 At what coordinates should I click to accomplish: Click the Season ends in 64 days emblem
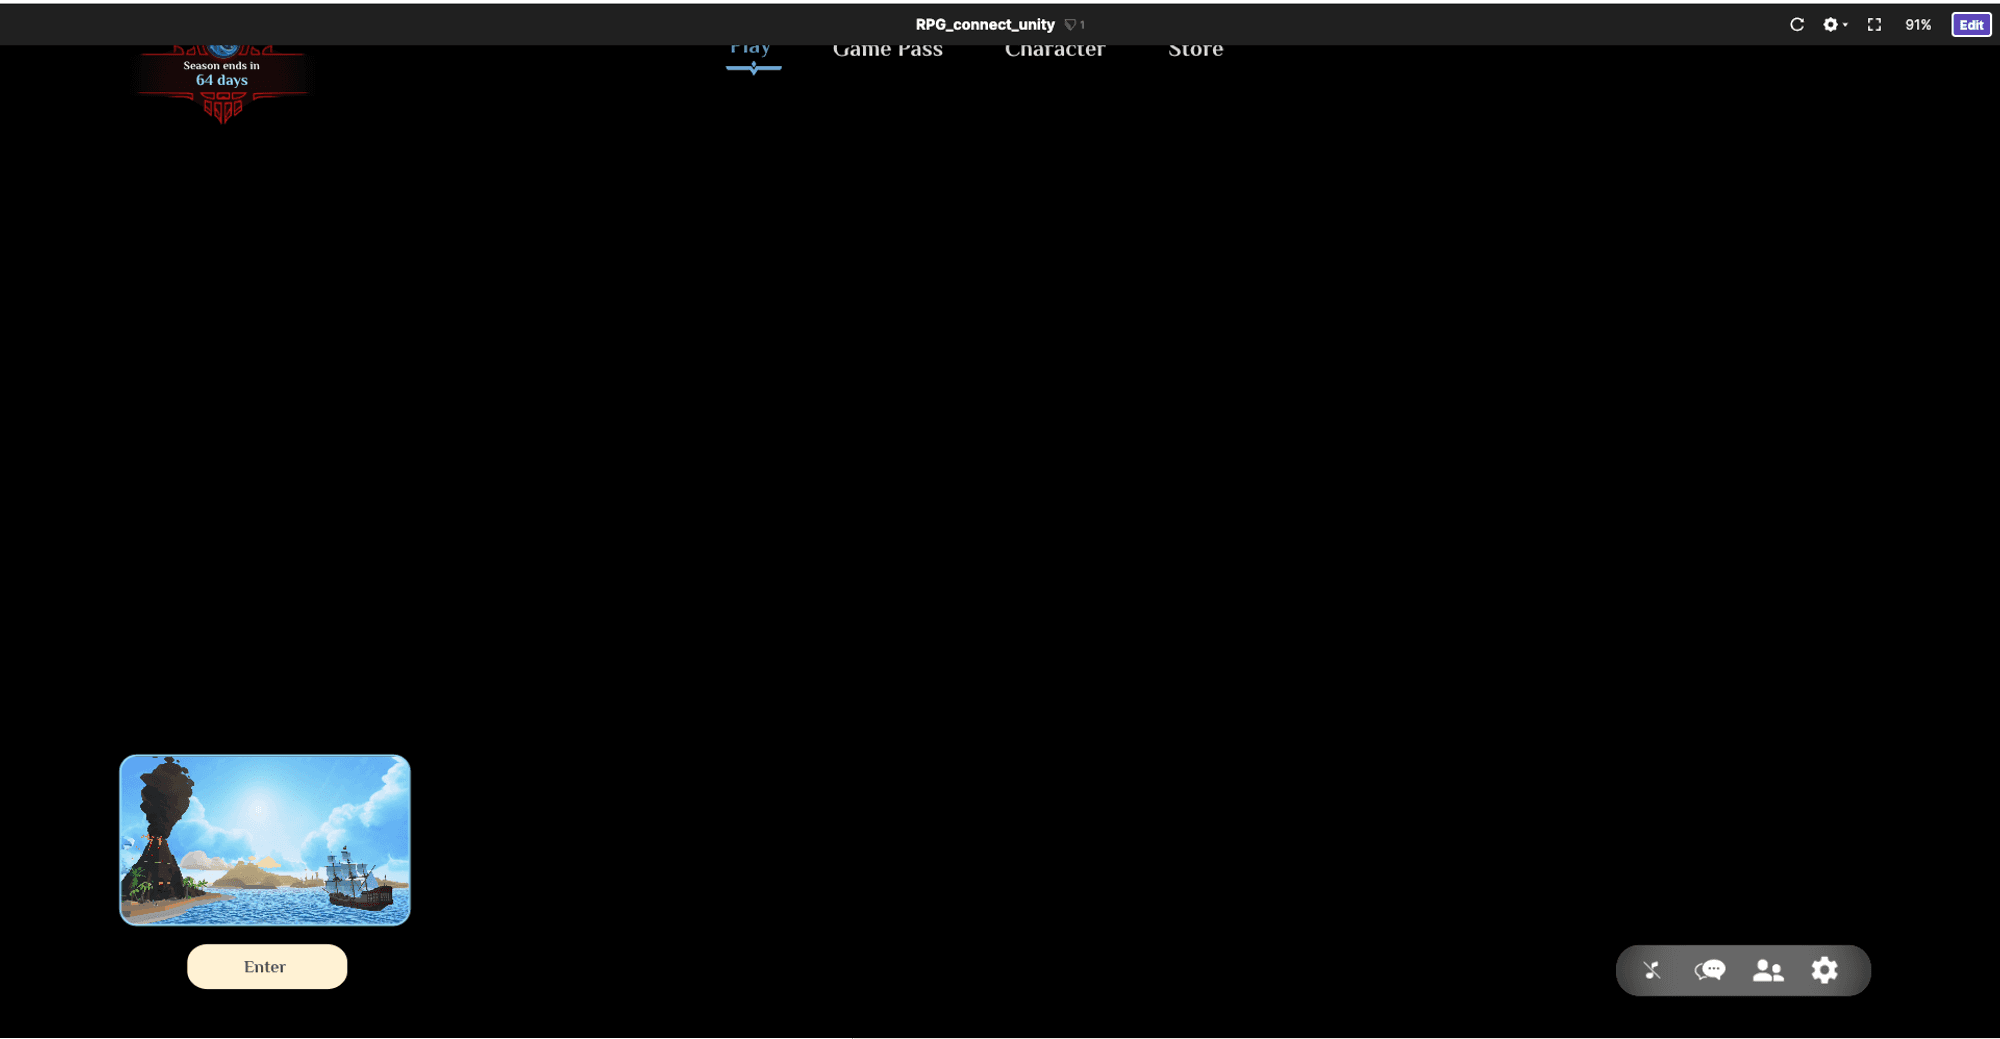coord(222,75)
